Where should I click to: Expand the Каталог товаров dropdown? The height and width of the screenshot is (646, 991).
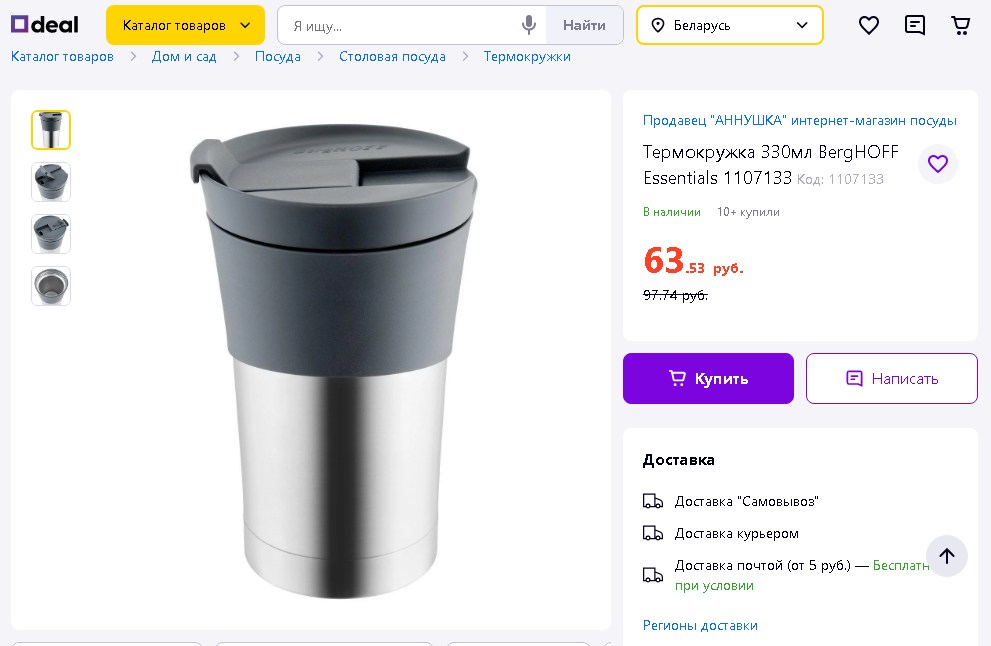[x=185, y=25]
